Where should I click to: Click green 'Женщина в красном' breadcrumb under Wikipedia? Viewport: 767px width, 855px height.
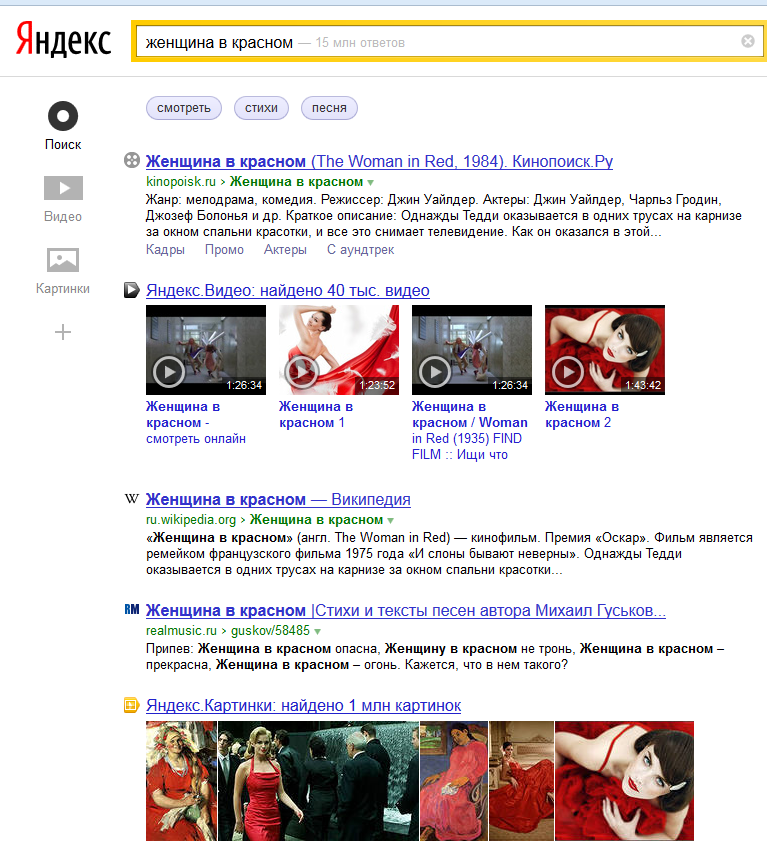coord(316,520)
